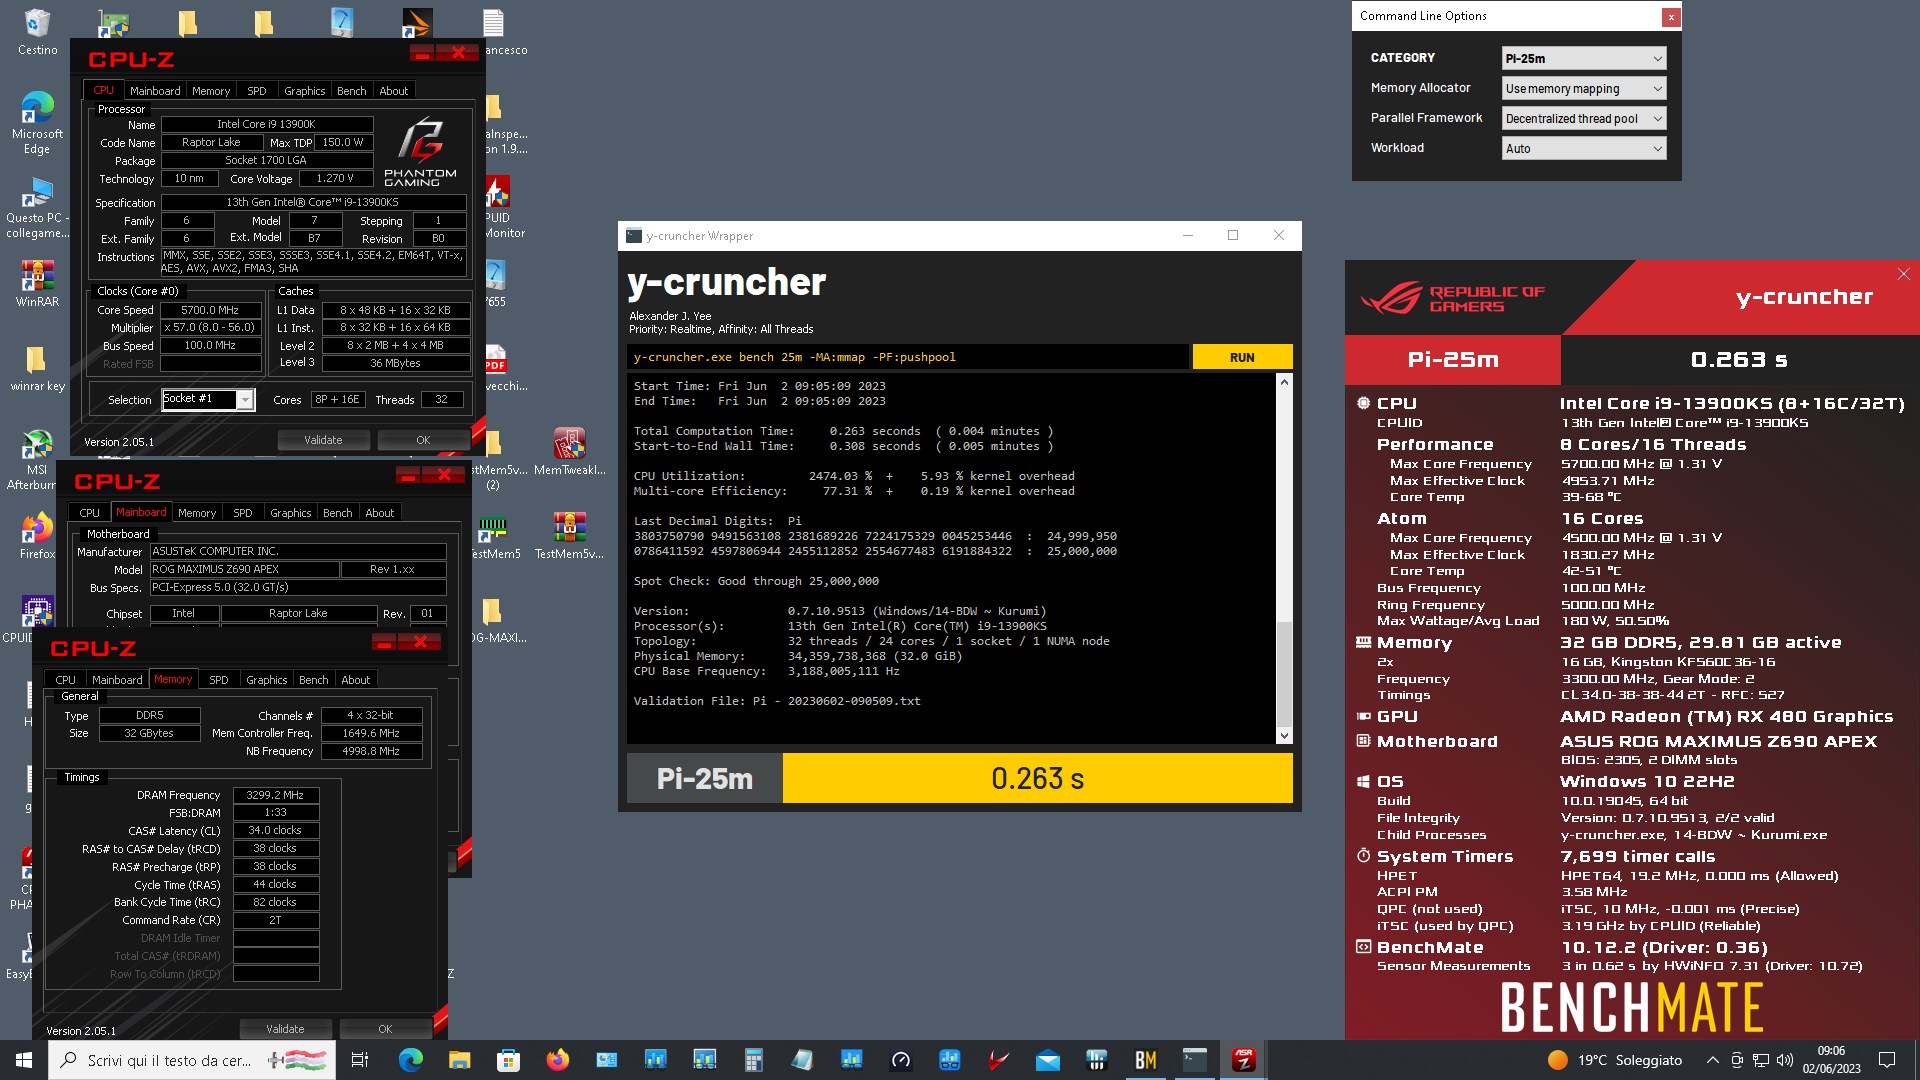
Task: Open File Explorer from the taskbar
Action: [x=459, y=1060]
